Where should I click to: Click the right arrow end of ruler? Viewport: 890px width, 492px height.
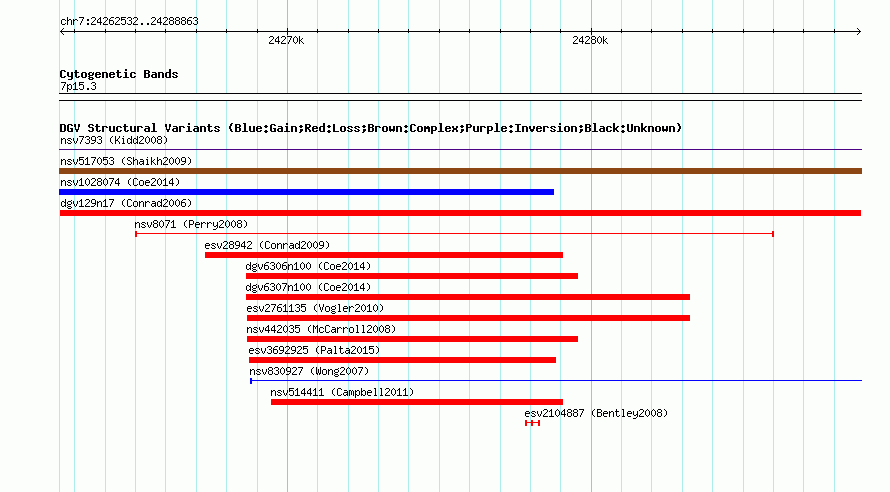(859, 32)
